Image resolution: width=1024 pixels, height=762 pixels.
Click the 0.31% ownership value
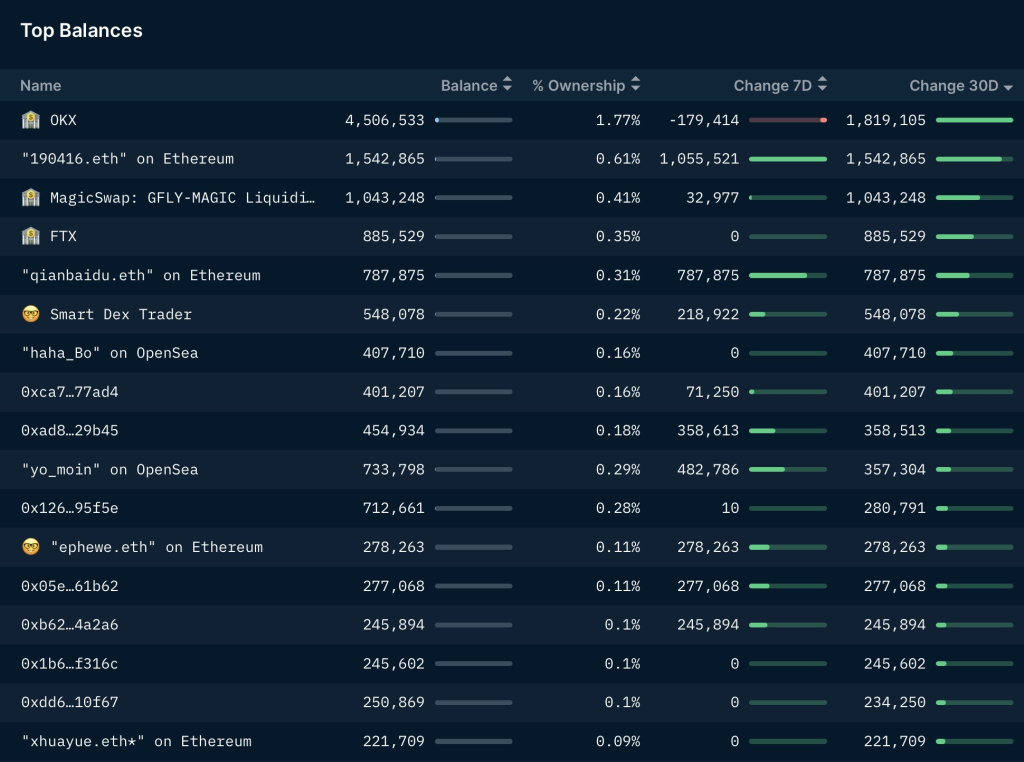[618, 276]
